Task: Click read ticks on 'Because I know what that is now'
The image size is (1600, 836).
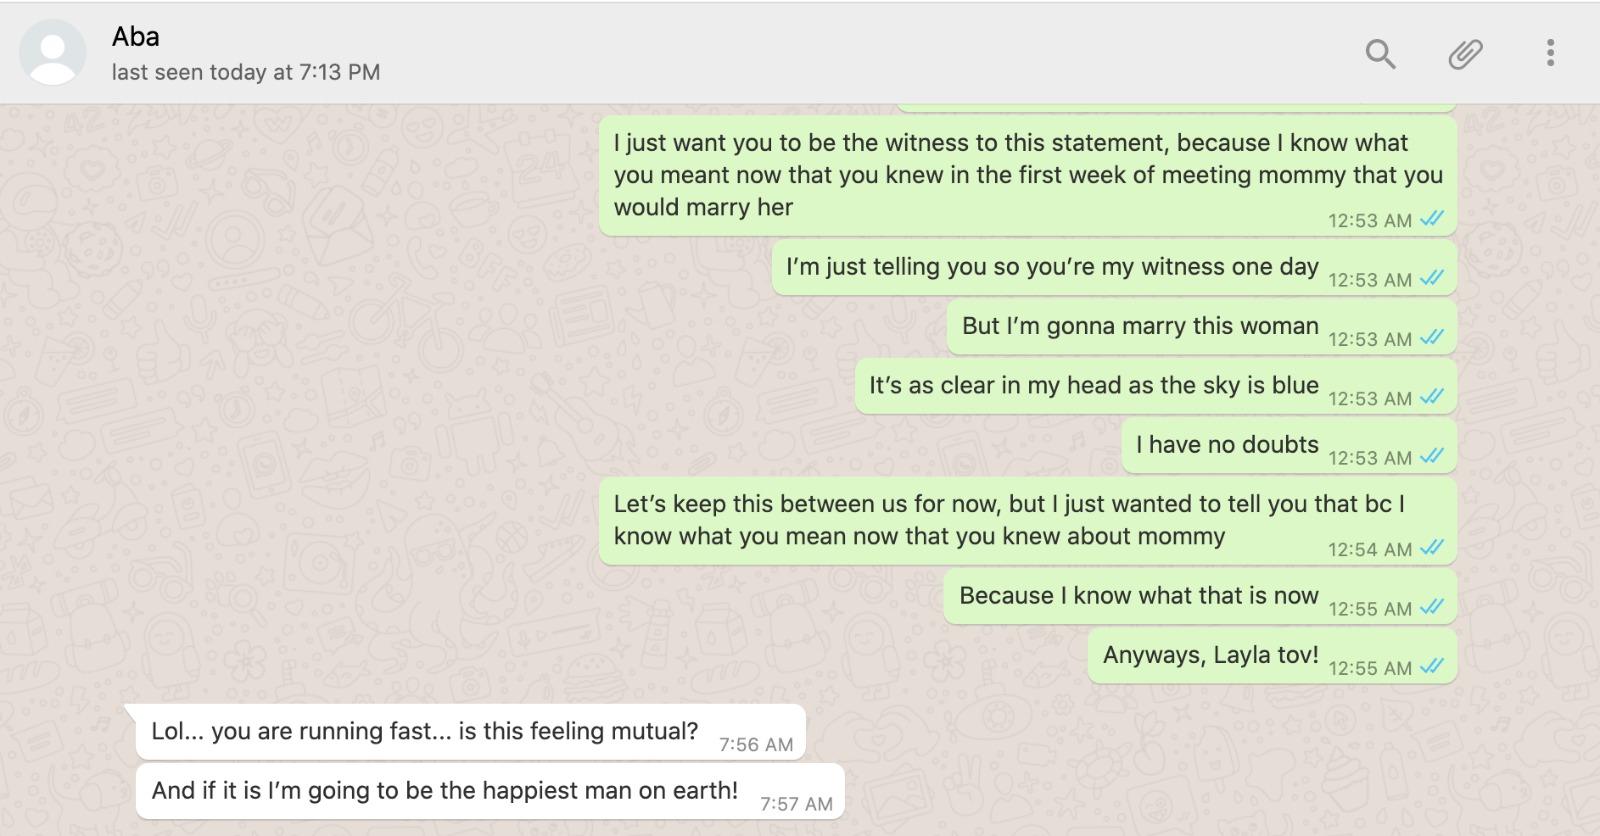Action: coord(1432,607)
